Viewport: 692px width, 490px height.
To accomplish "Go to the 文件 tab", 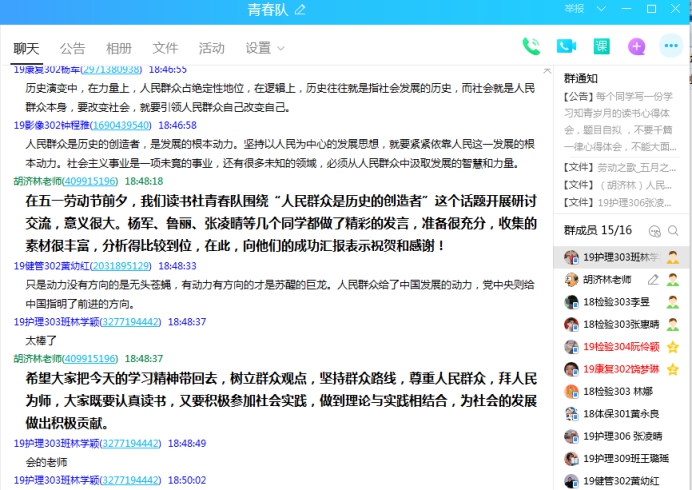I will coord(165,48).
